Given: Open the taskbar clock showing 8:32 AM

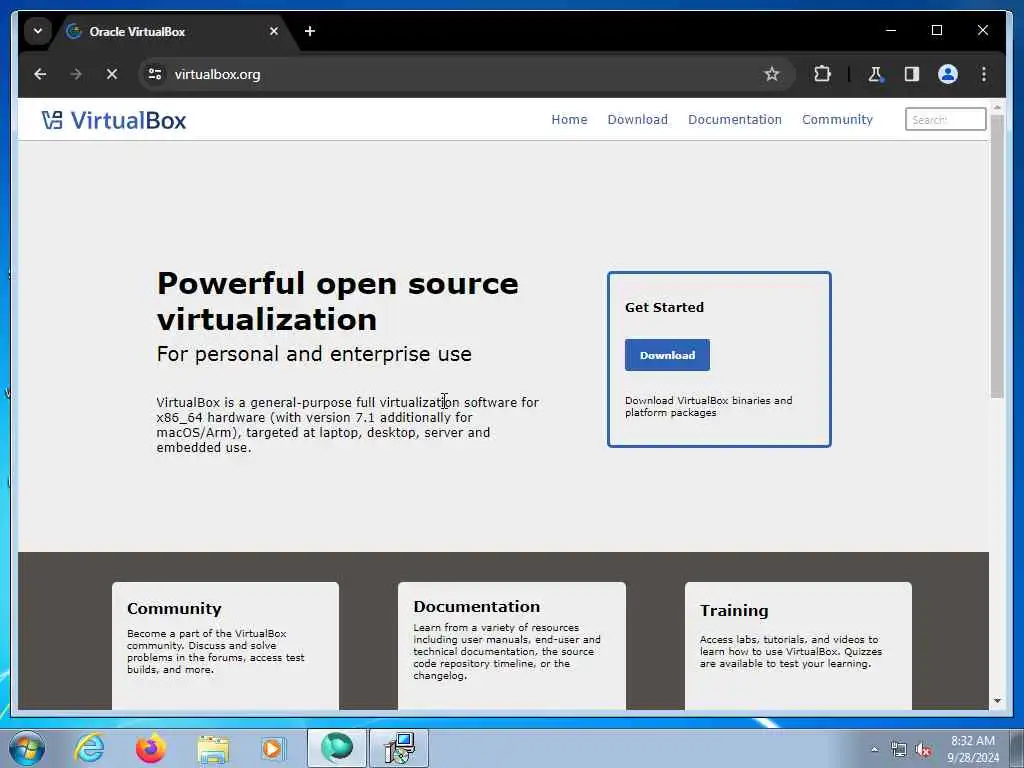Looking at the screenshot, I should click(973, 749).
